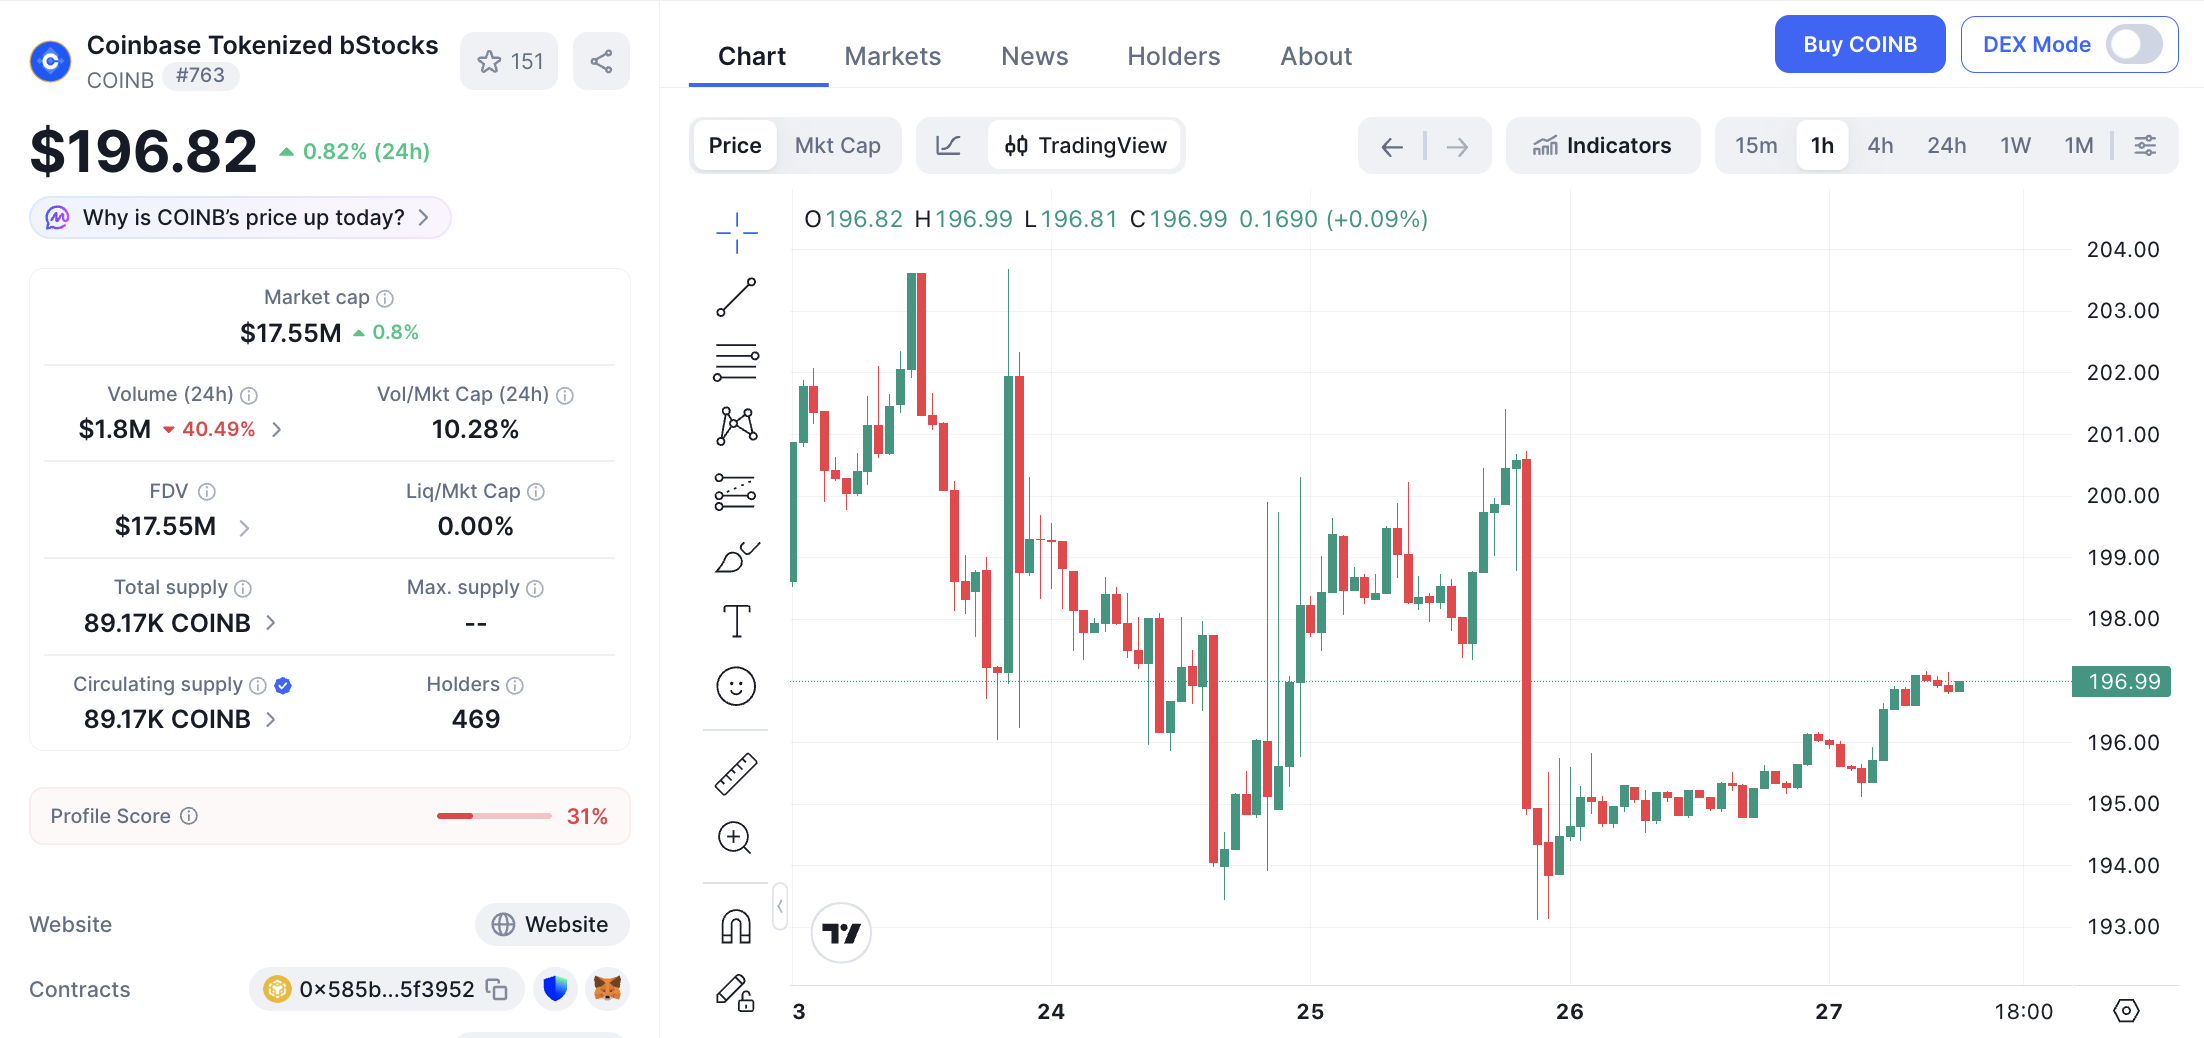Select the 4h timeframe
The height and width of the screenshot is (1038, 2204).
point(1880,145)
